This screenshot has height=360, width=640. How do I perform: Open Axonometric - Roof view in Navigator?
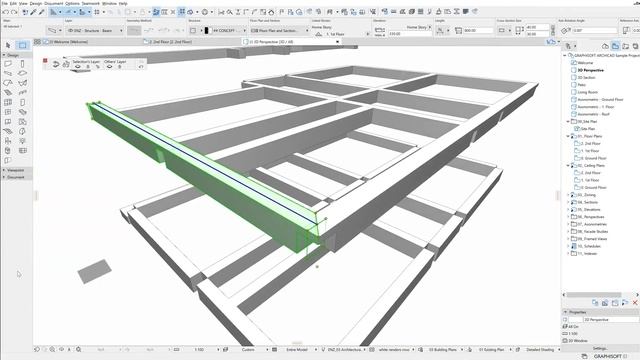[x=593, y=114]
